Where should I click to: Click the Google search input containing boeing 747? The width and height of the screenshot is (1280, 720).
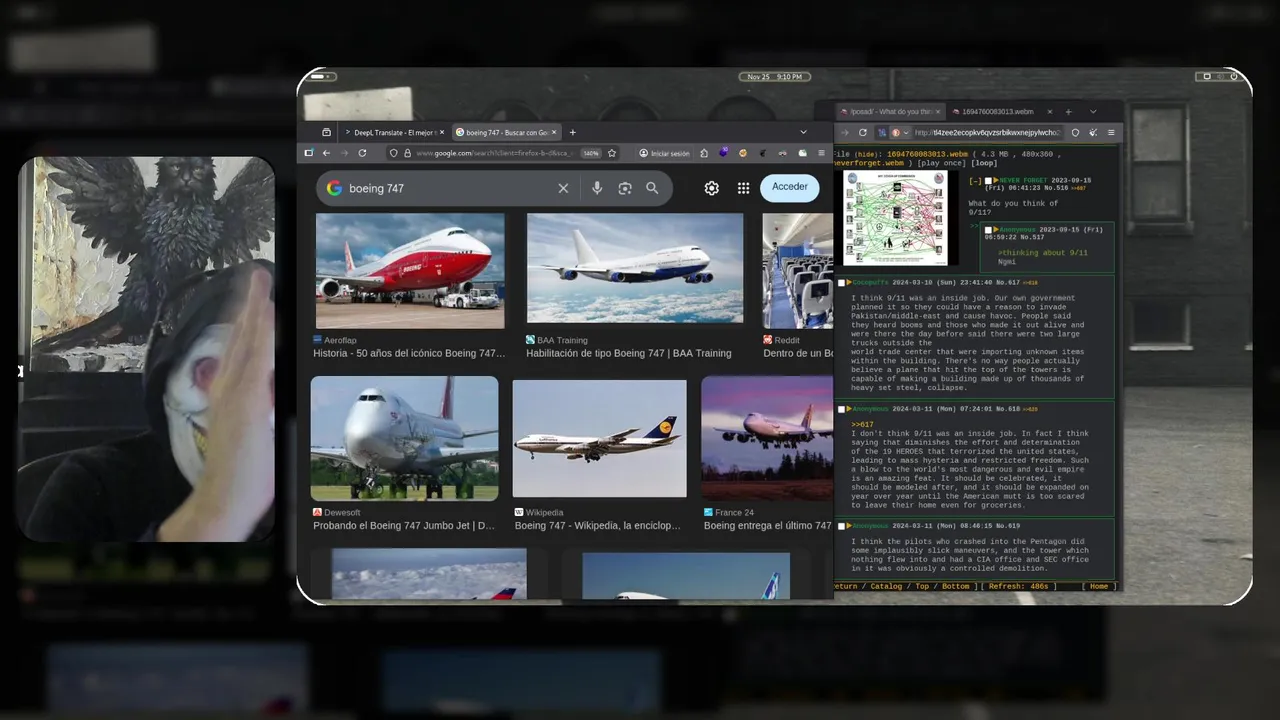[x=450, y=188]
